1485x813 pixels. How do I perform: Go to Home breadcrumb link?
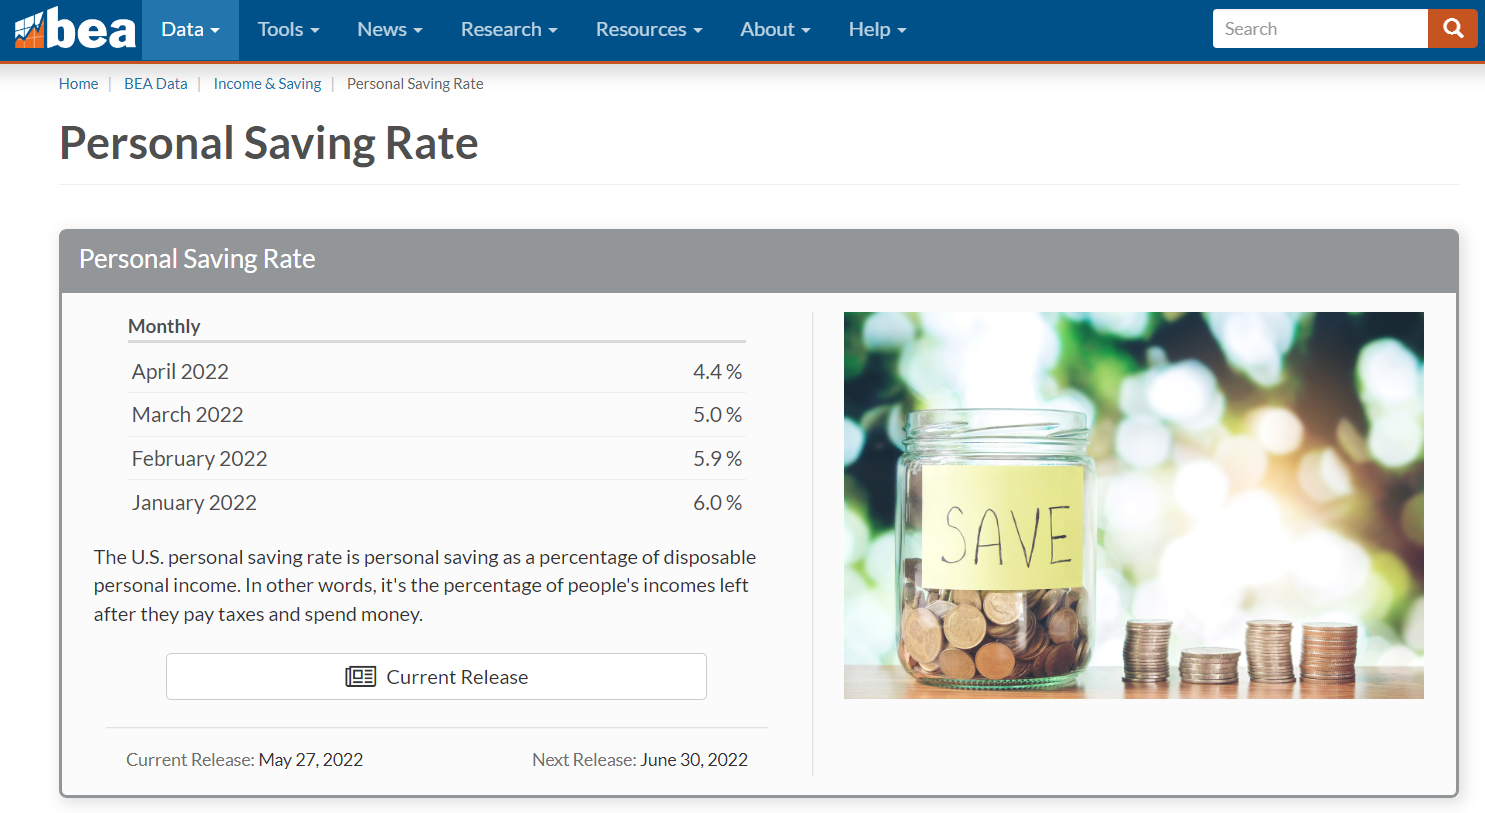coord(78,84)
